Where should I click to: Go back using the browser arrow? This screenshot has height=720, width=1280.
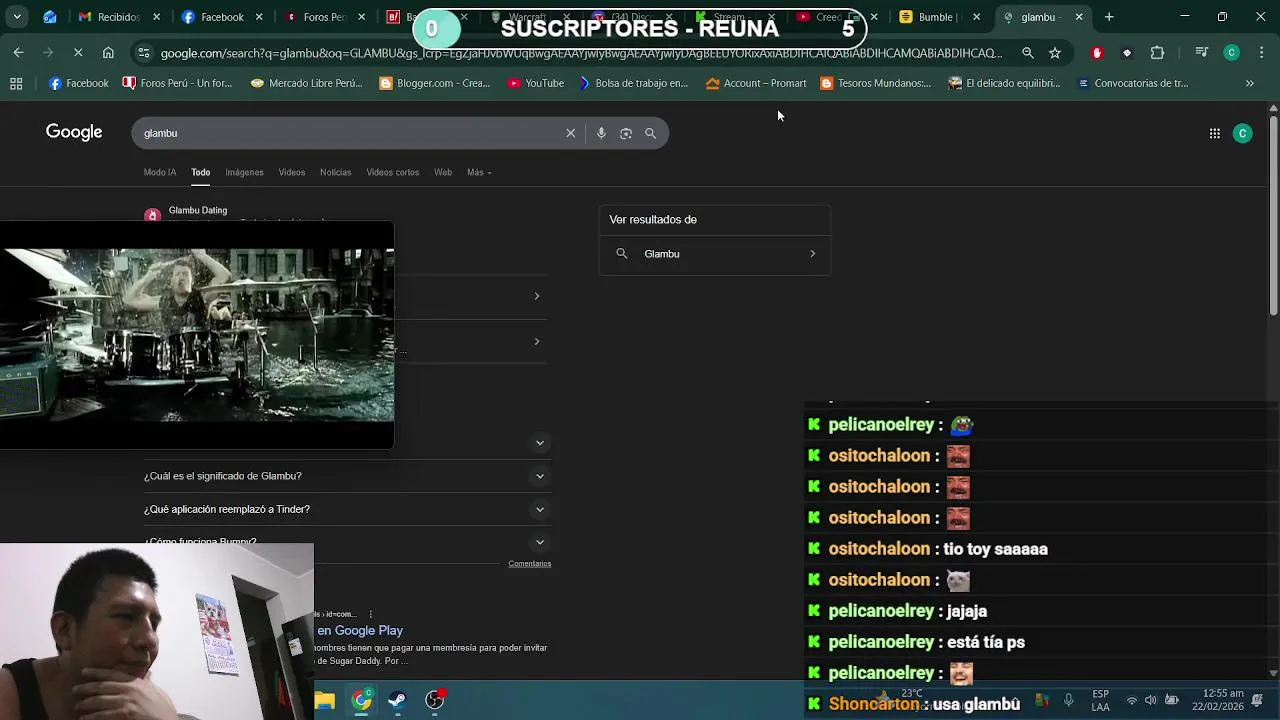[19, 53]
